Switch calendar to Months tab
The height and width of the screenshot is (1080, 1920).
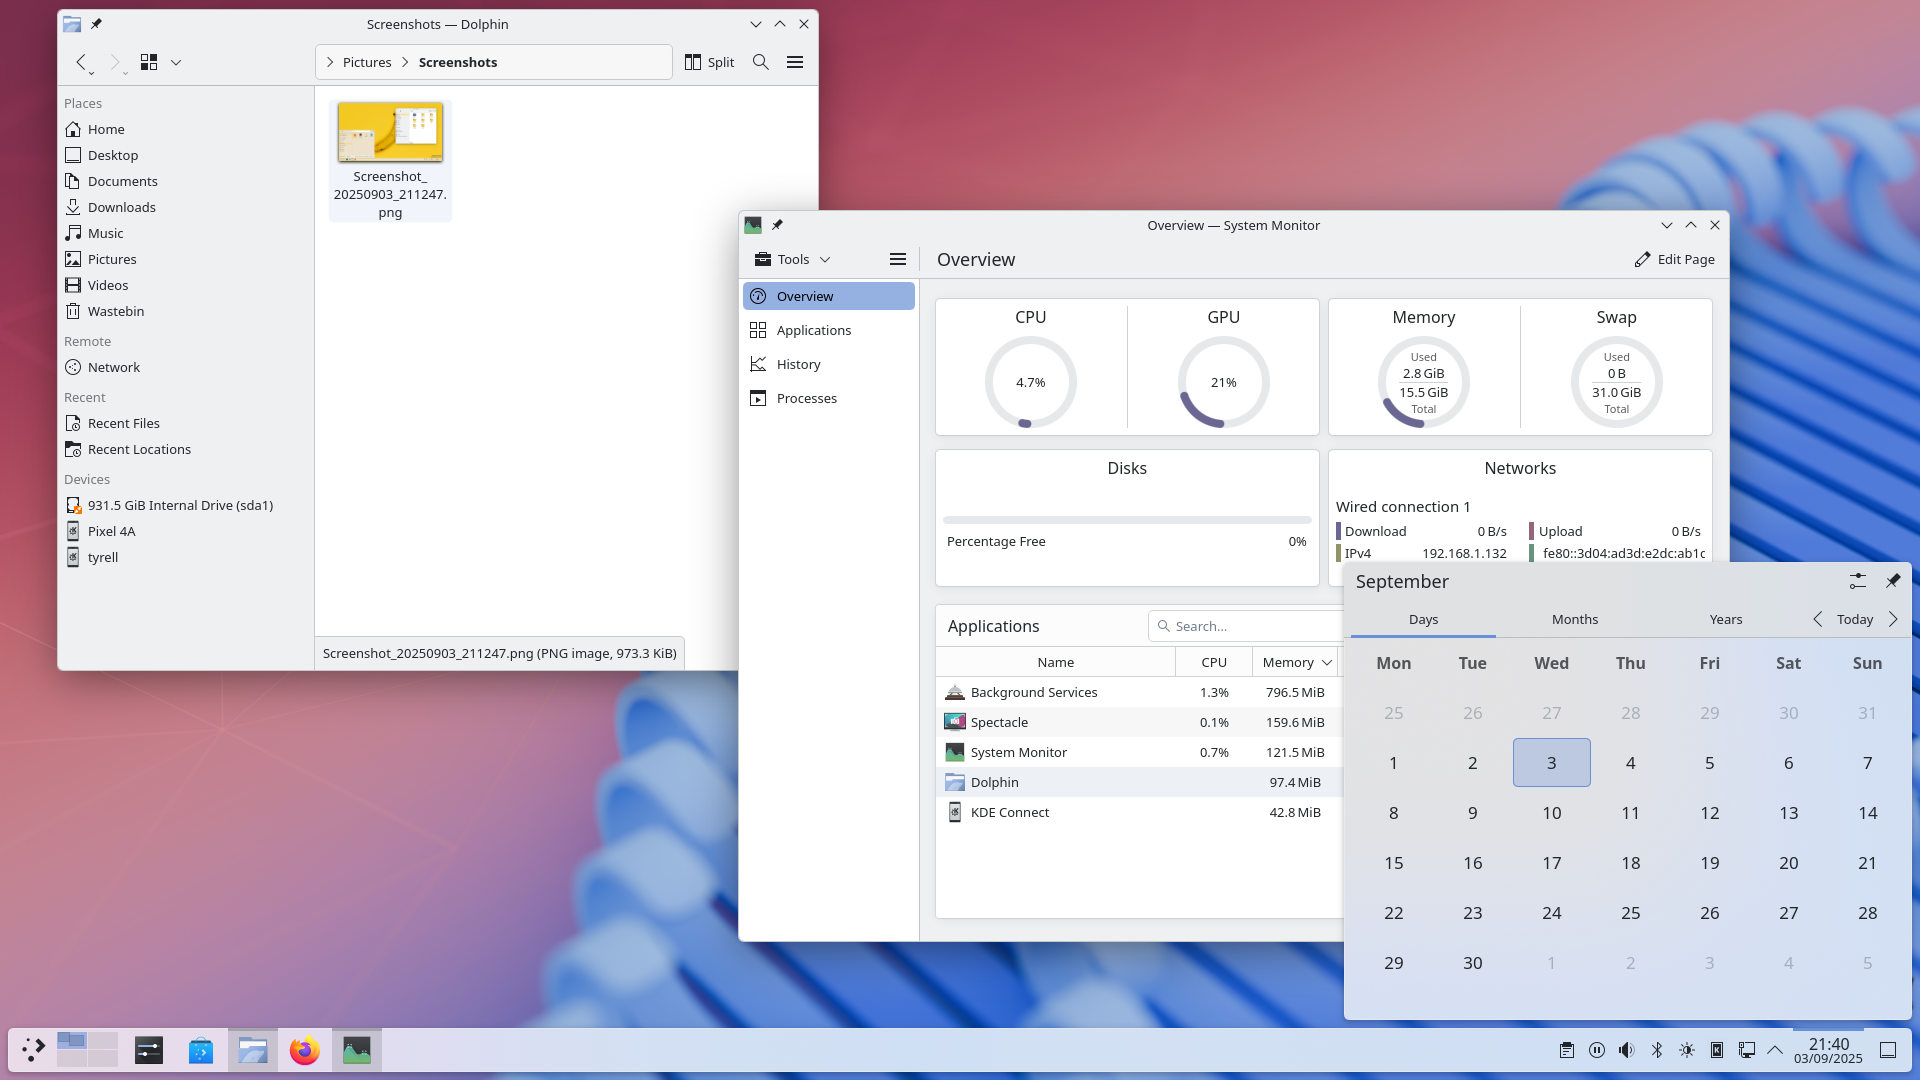click(1574, 619)
